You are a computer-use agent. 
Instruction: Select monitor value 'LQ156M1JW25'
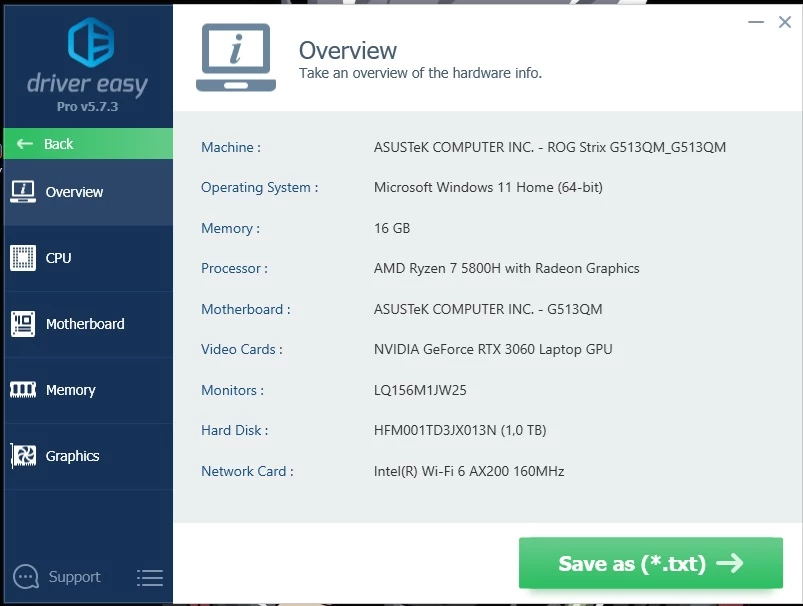pyautogui.click(x=420, y=390)
